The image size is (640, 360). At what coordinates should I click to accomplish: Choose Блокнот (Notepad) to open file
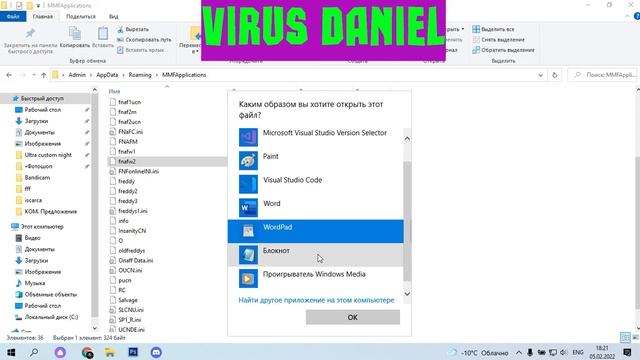316,255
